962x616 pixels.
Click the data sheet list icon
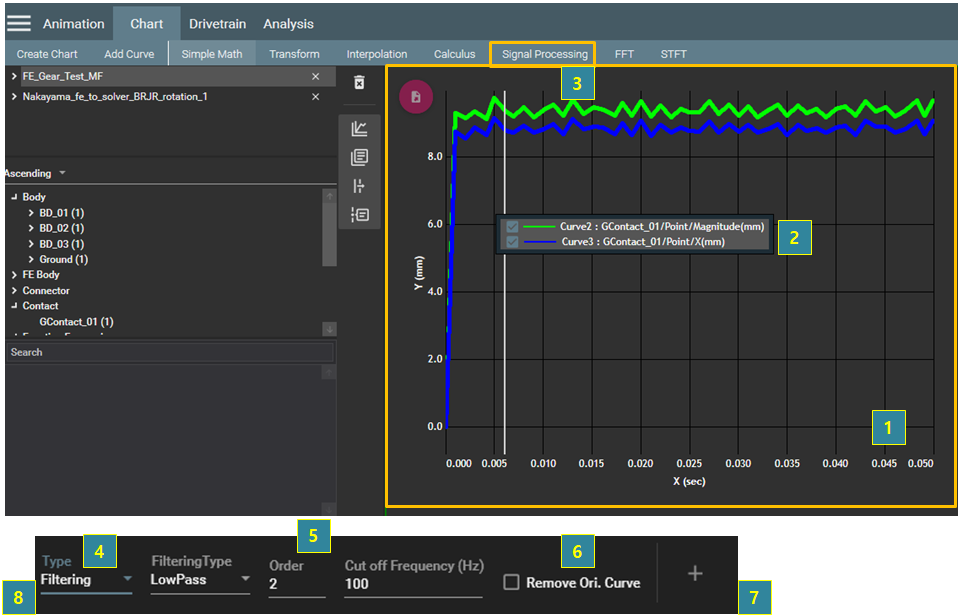coord(359,157)
